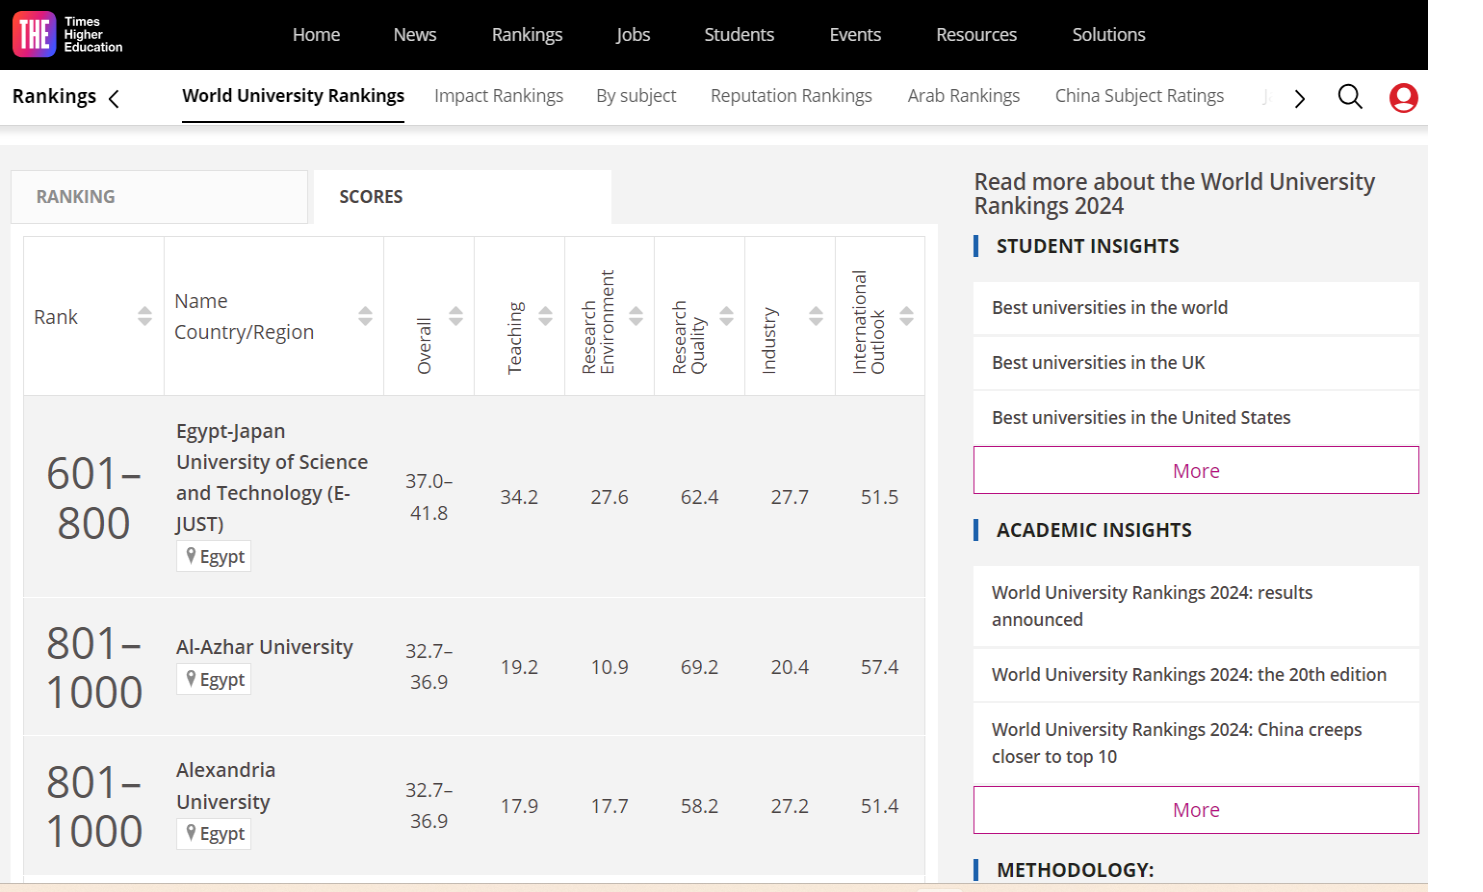1483x892 pixels.
Task: Open Best universities in the United States
Action: [x=1196, y=418]
